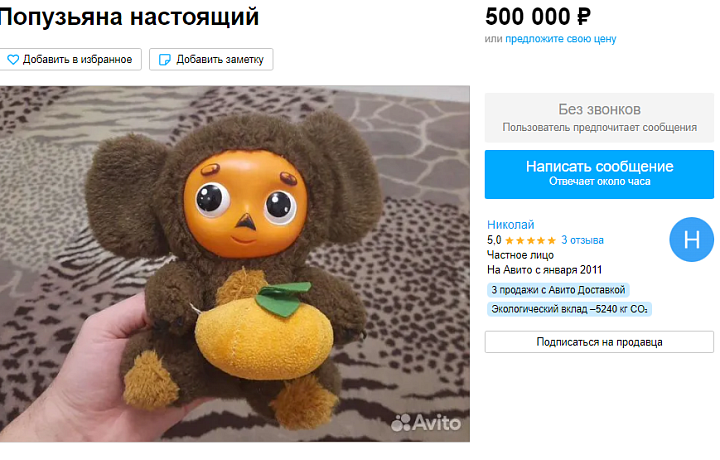Click the note icon beside Добавить заметку

[x=164, y=60]
